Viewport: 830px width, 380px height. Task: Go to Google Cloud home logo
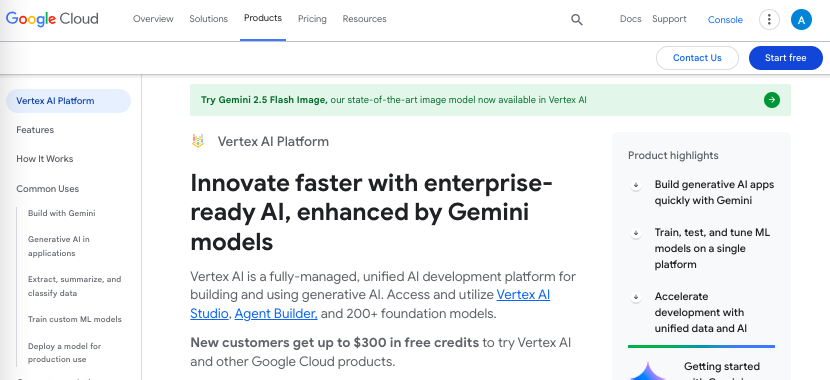tap(52, 19)
